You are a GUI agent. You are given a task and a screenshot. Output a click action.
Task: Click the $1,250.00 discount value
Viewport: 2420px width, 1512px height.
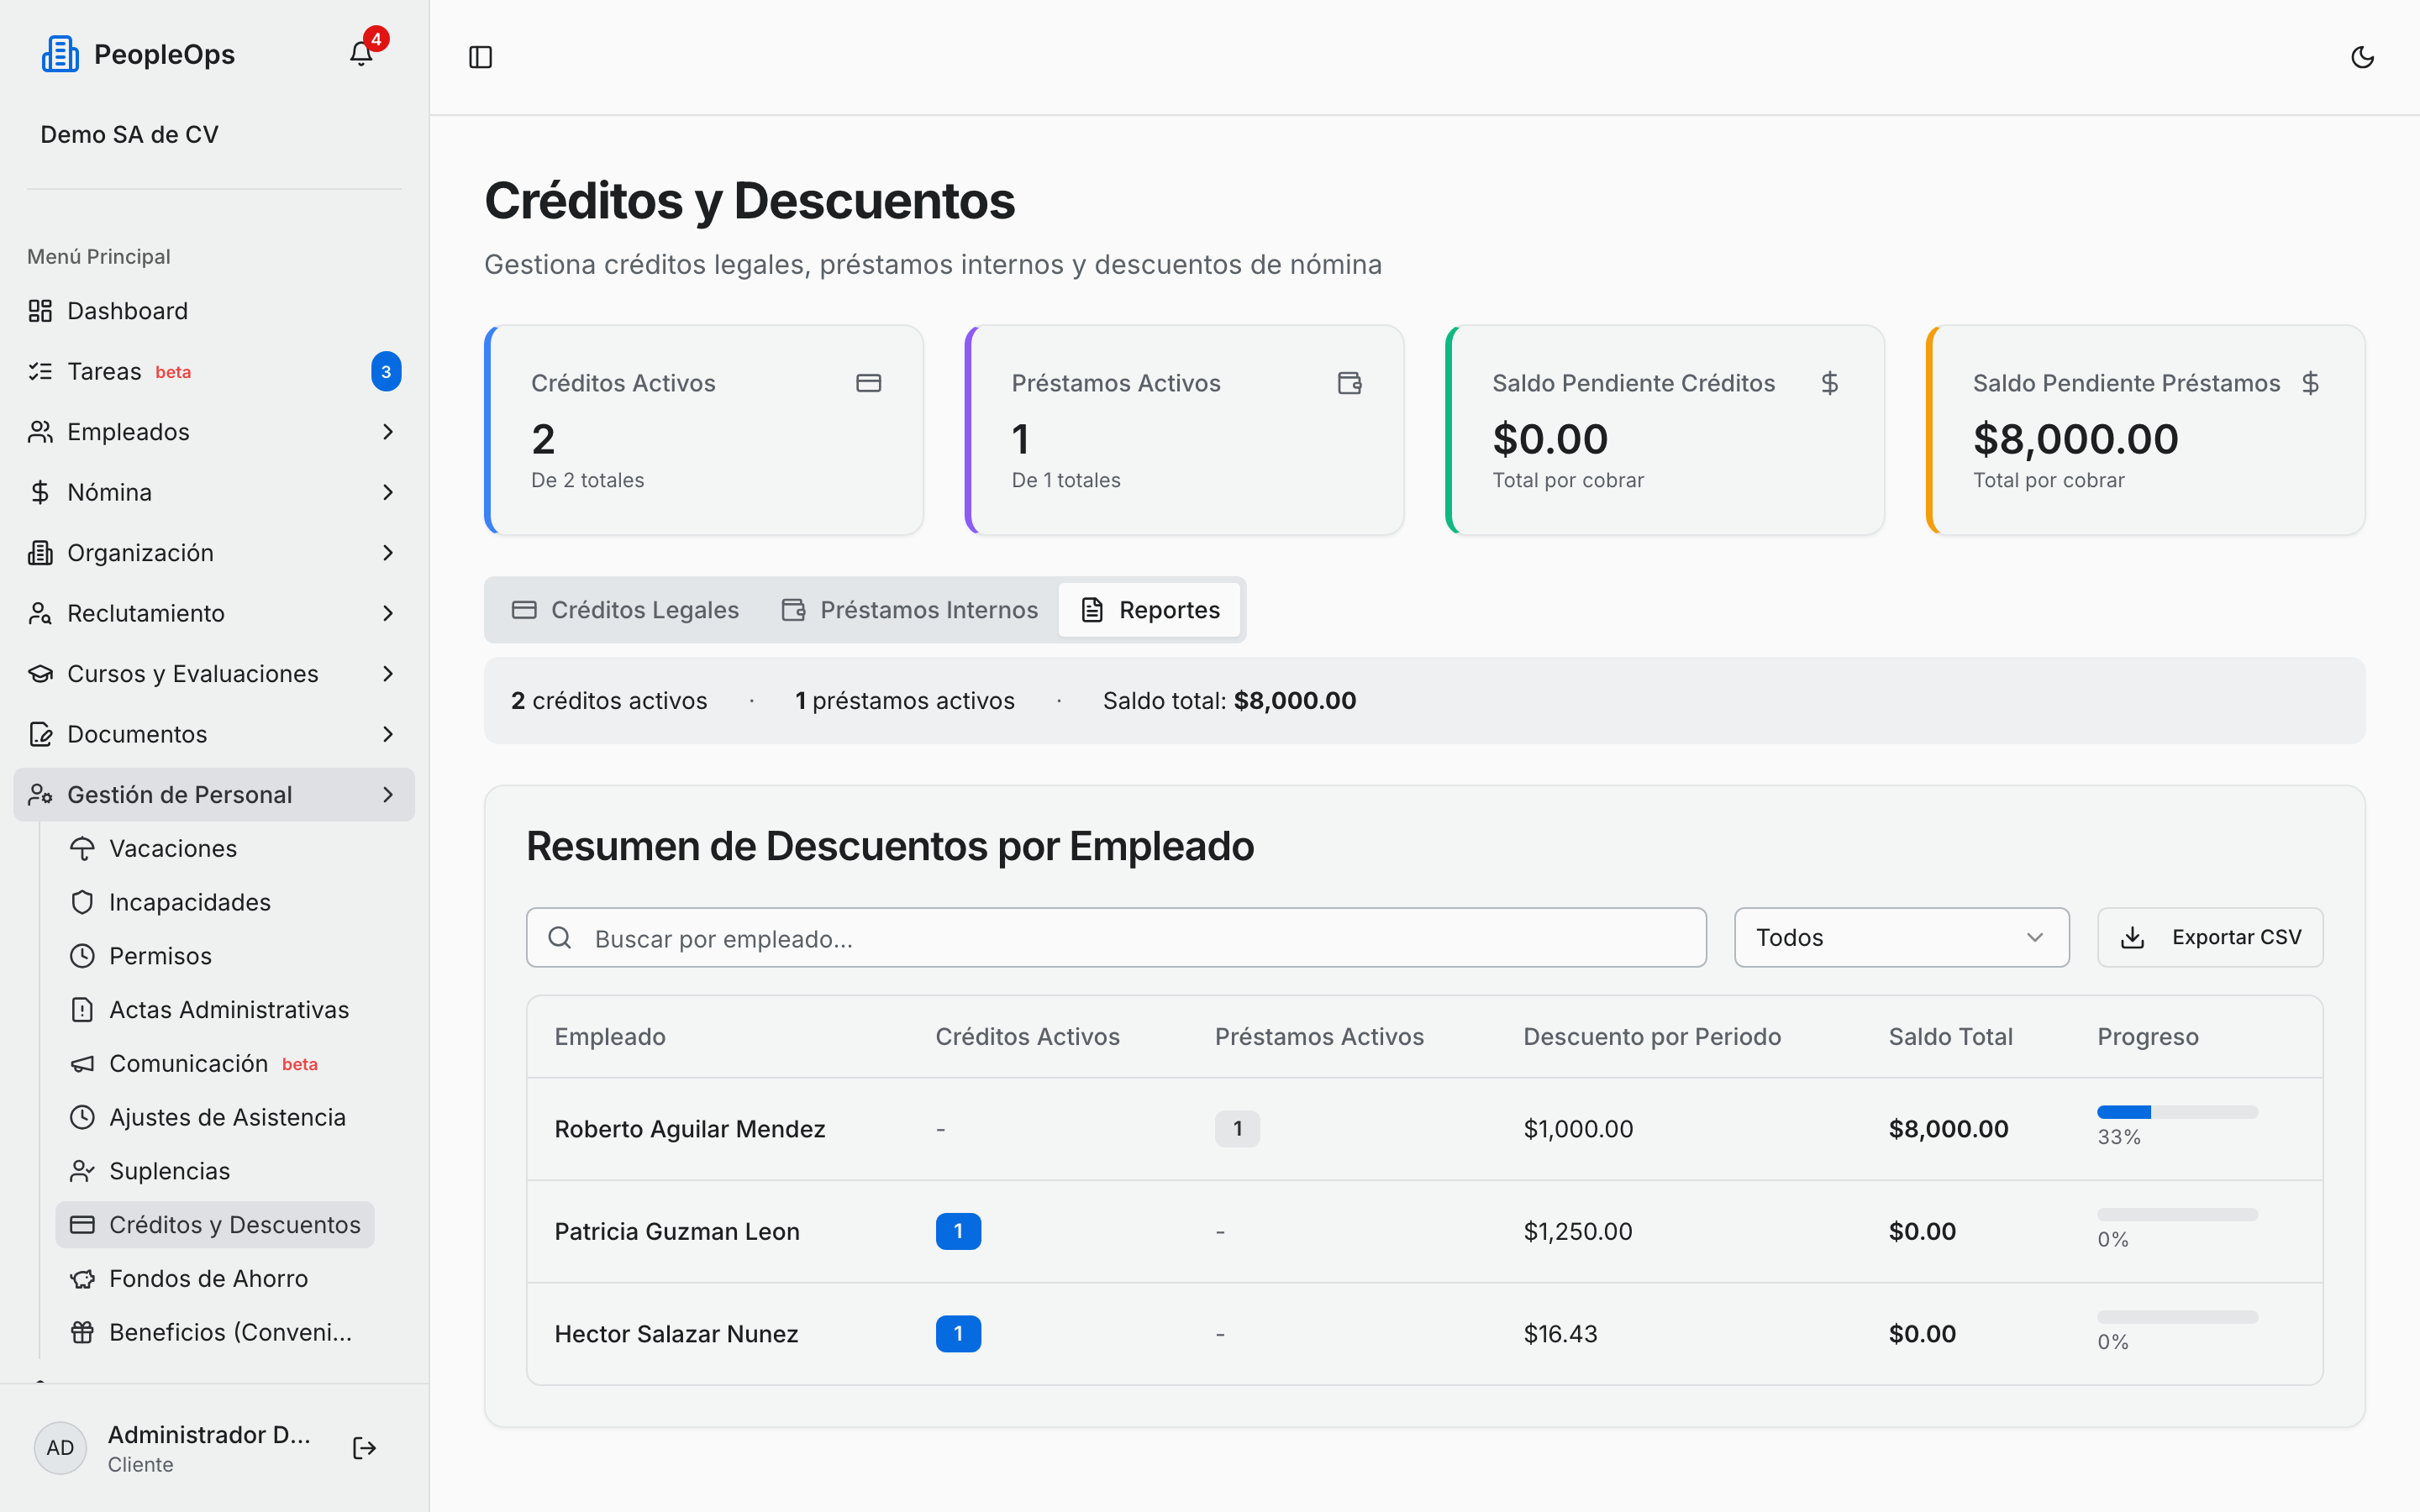point(1578,1231)
